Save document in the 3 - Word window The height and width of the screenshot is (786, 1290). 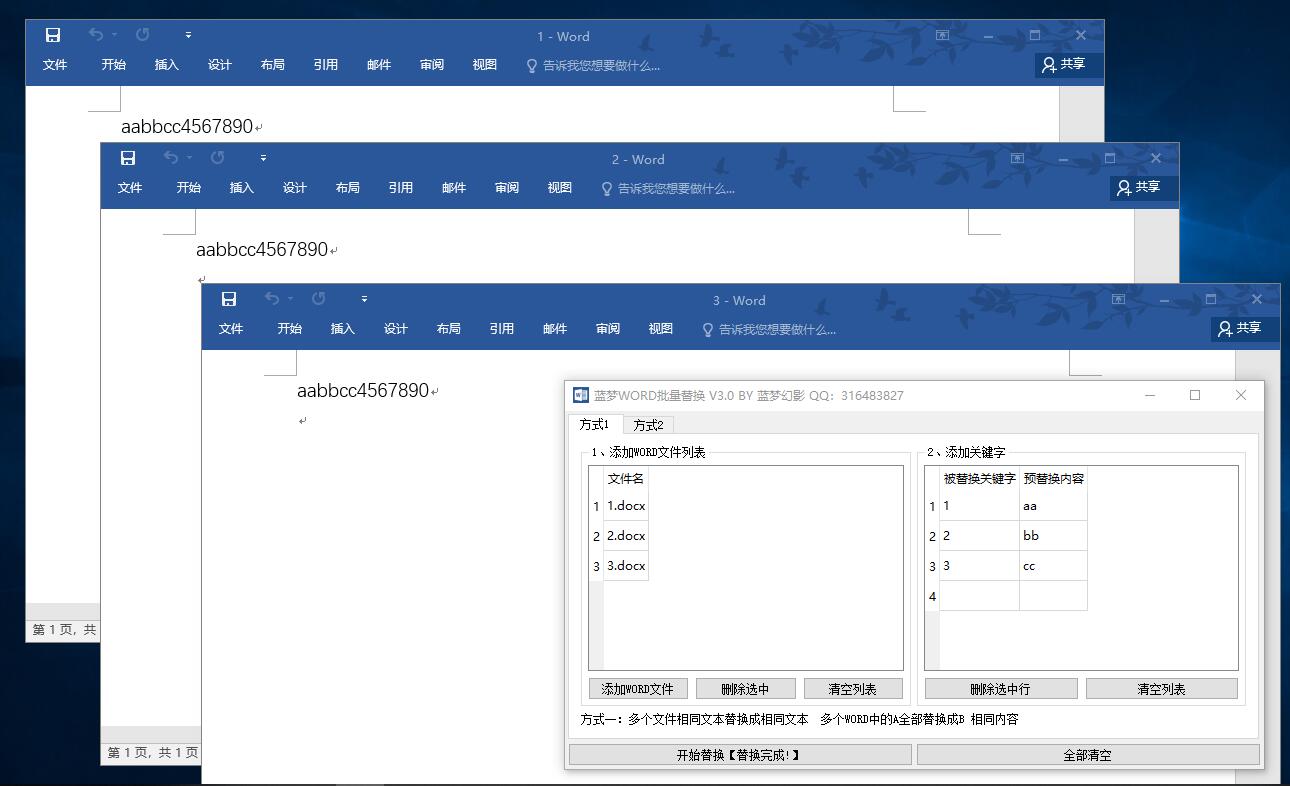(229, 299)
